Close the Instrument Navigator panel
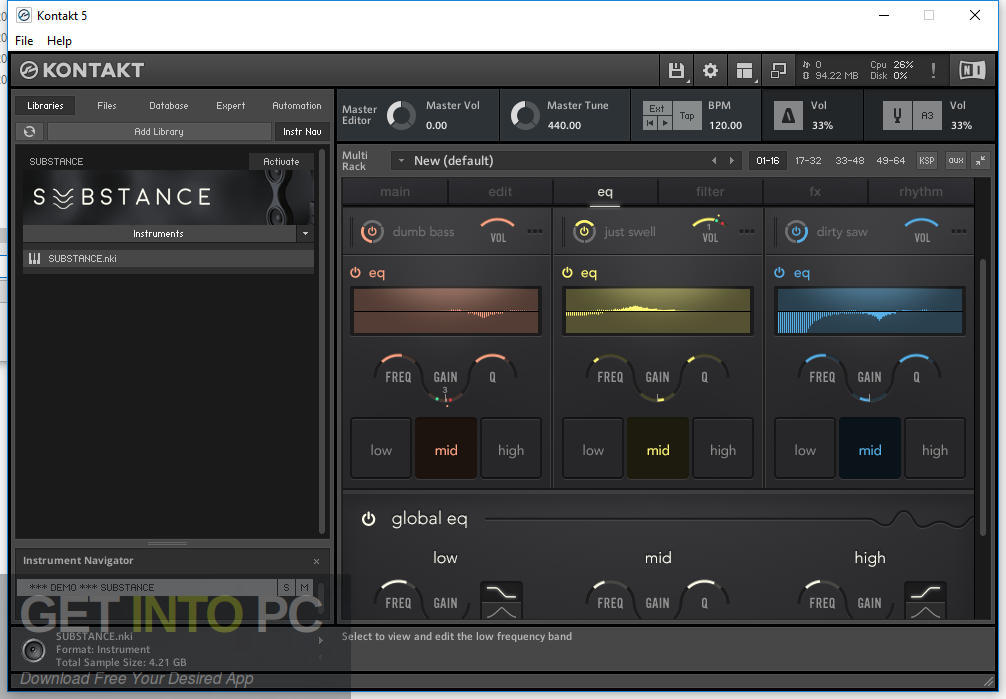This screenshot has width=1006, height=699. 316,562
